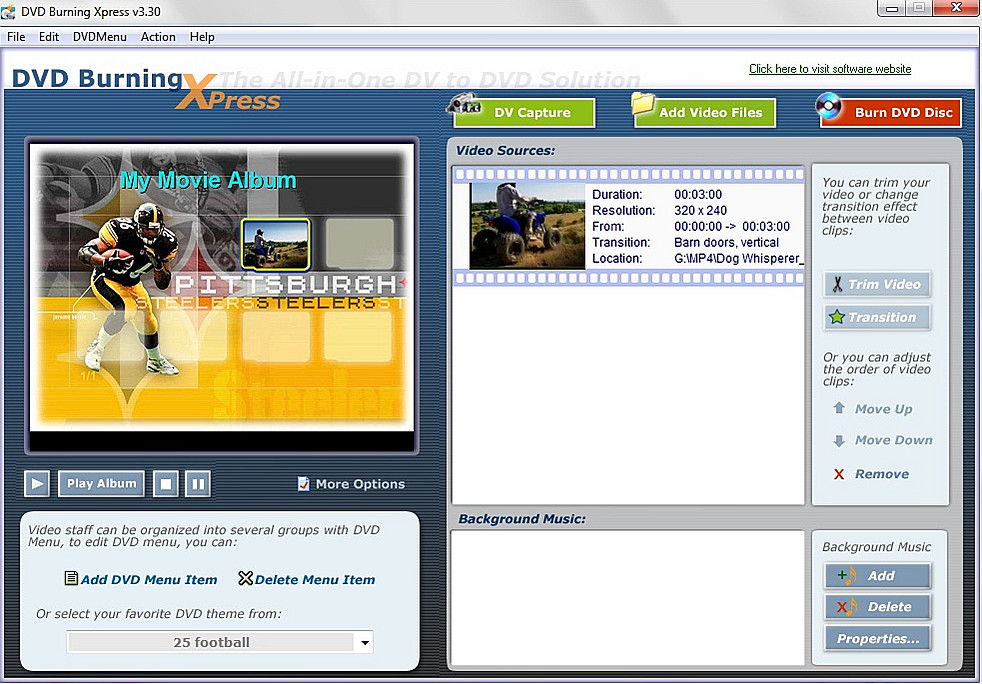The width and height of the screenshot is (982, 684).
Task: Stop preview with the square stop button
Action: click(x=166, y=484)
